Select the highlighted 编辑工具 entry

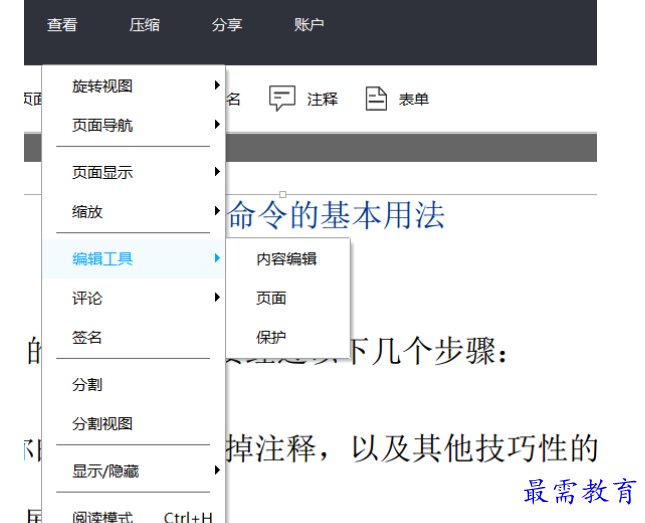(133, 259)
